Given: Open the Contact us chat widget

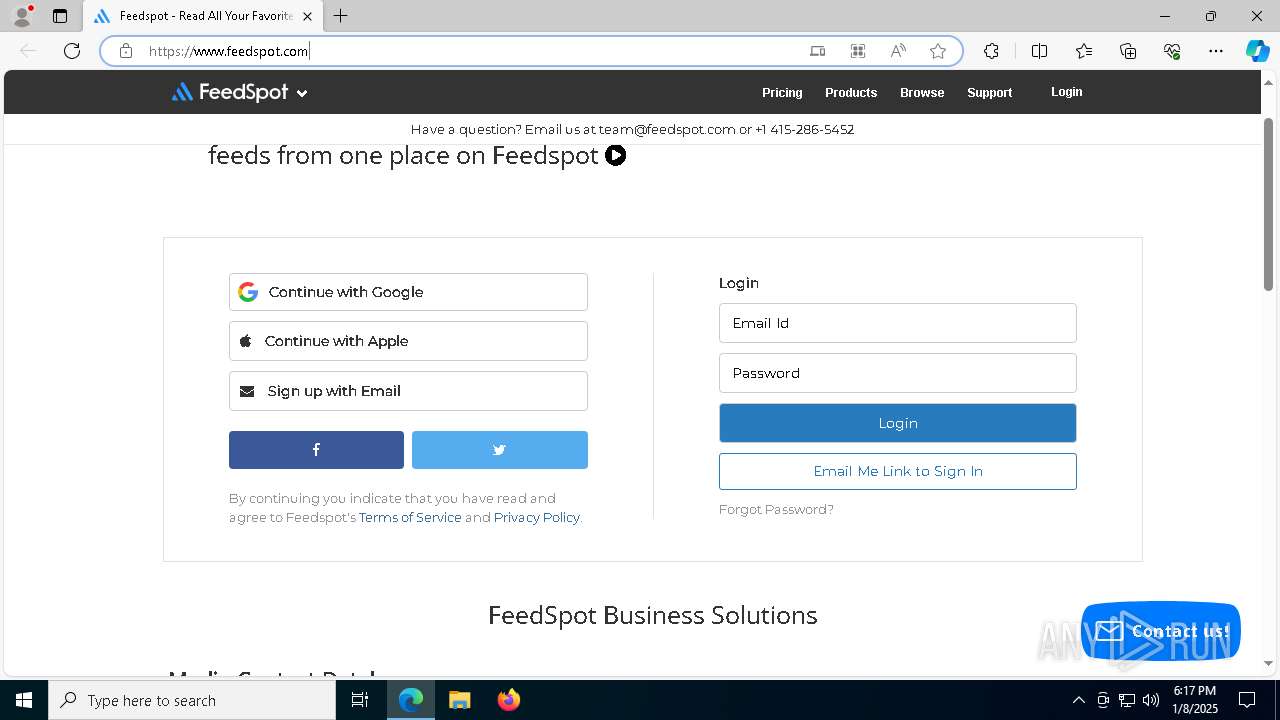Looking at the screenshot, I should point(1161,631).
